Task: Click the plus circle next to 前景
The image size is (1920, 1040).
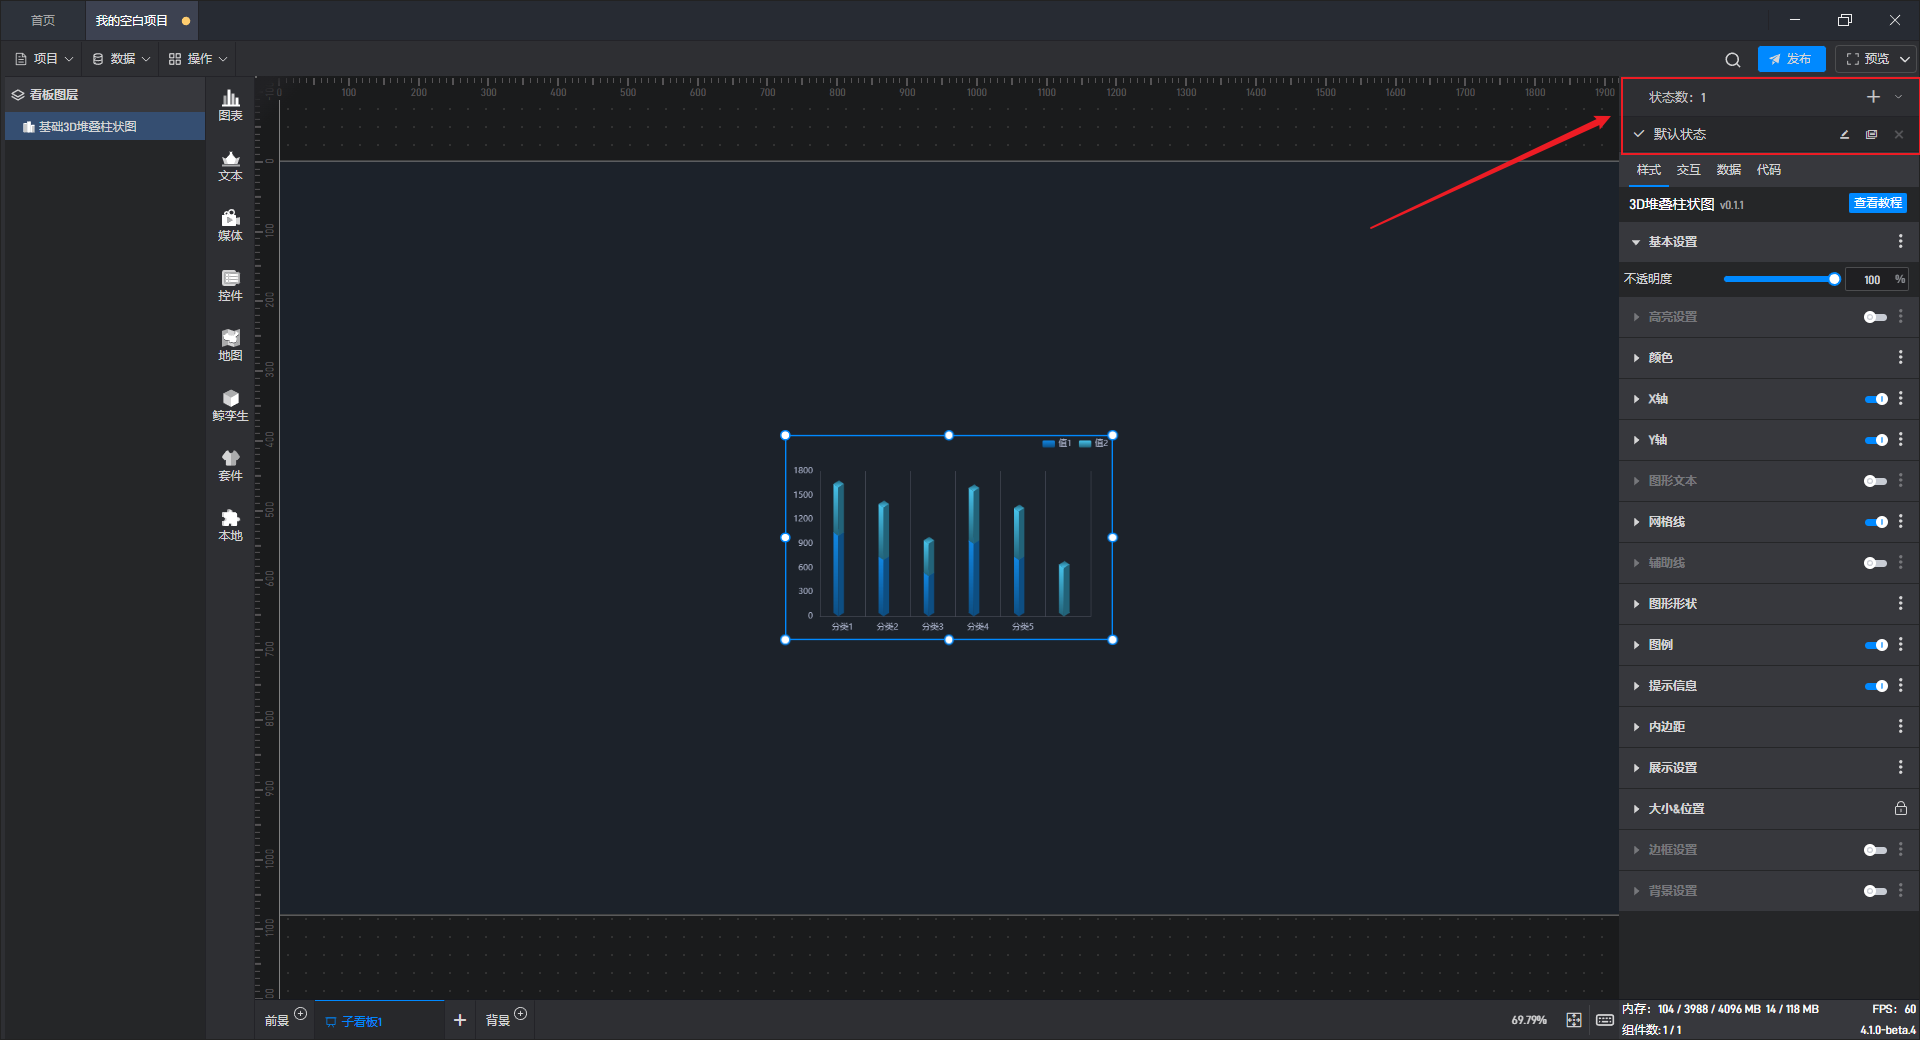Action: (300, 1013)
